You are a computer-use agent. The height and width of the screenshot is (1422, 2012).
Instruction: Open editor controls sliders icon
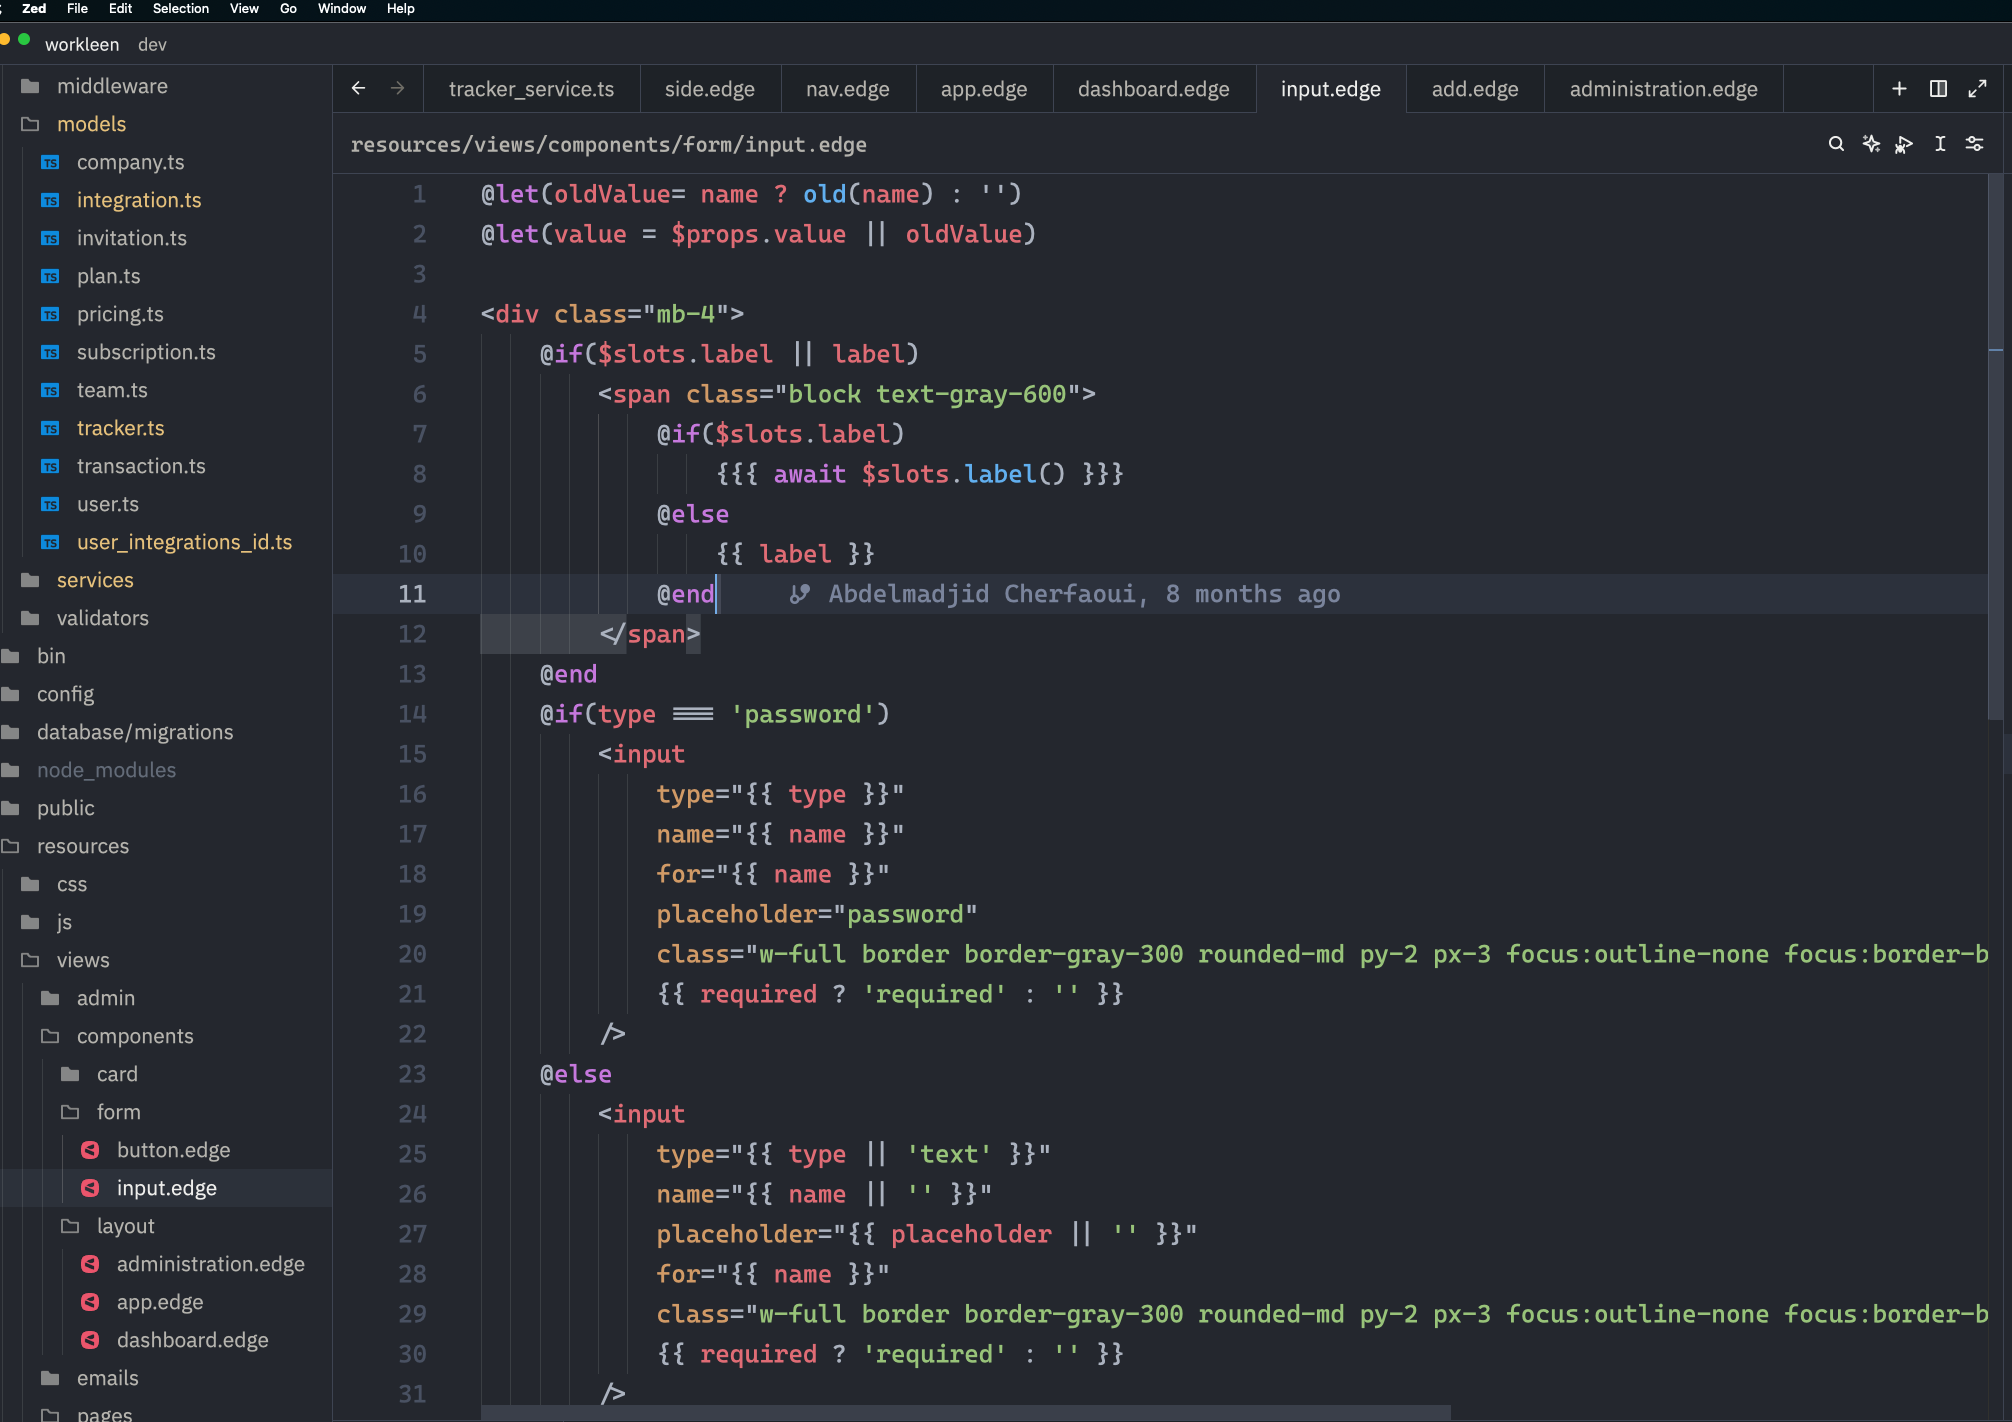[x=1975, y=144]
